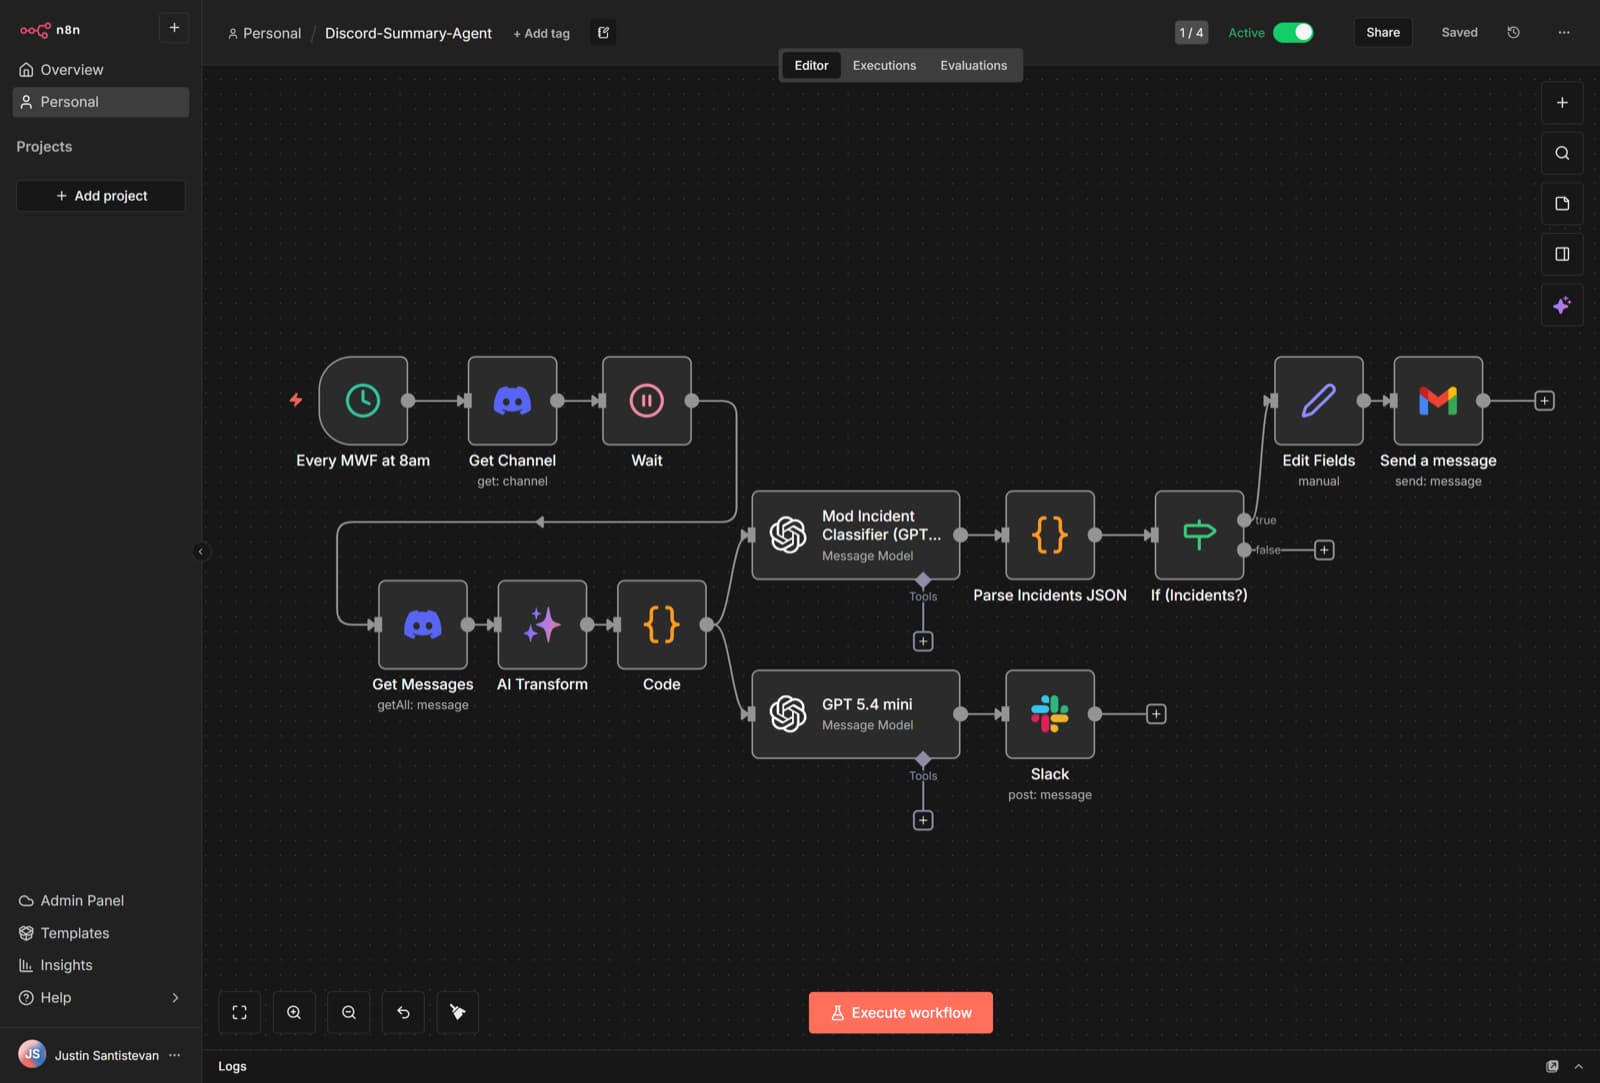The height and width of the screenshot is (1083, 1600).
Task: Open Justin Santistevan user menu dots
Action: [x=175, y=1055]
